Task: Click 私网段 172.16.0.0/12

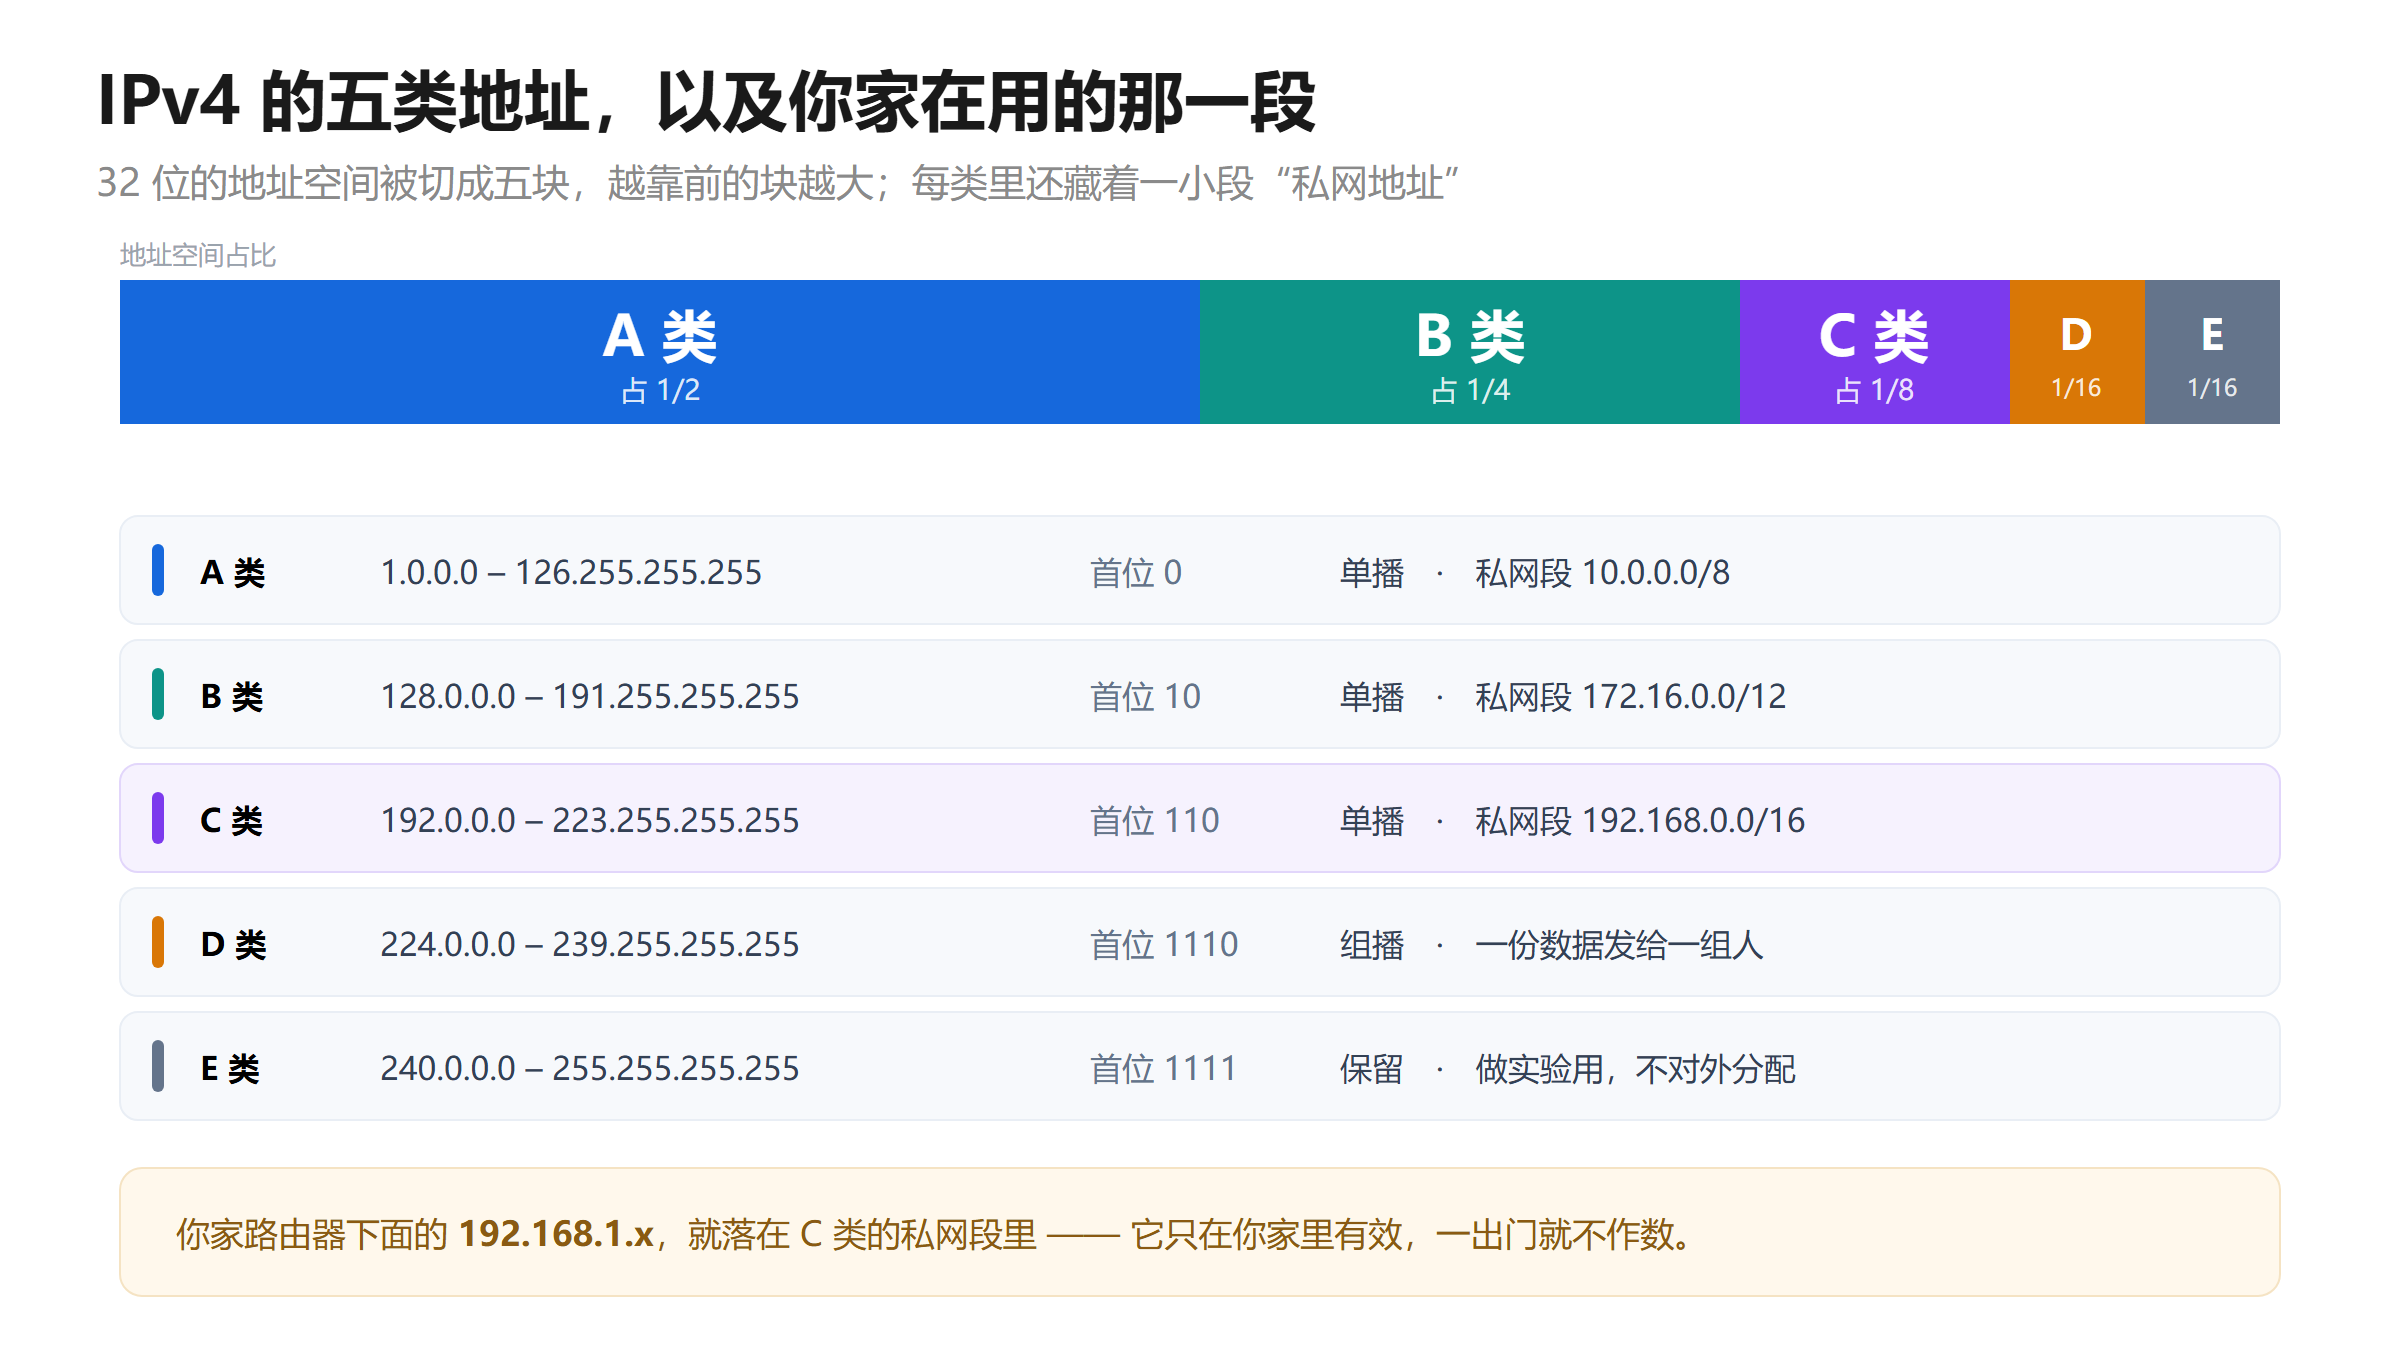Action: (1630, 696)
